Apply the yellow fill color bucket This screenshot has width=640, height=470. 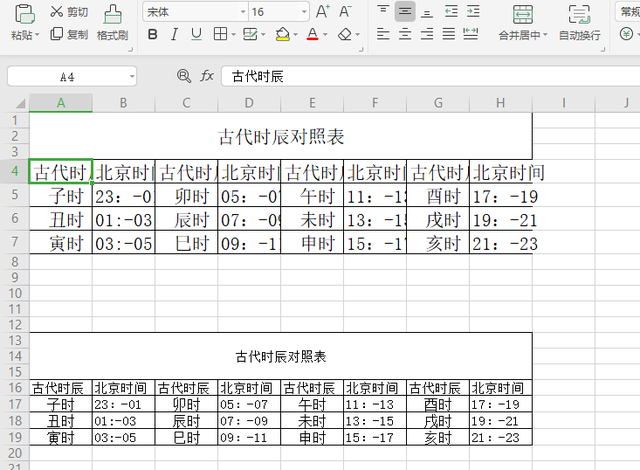(x=282, y=34)
